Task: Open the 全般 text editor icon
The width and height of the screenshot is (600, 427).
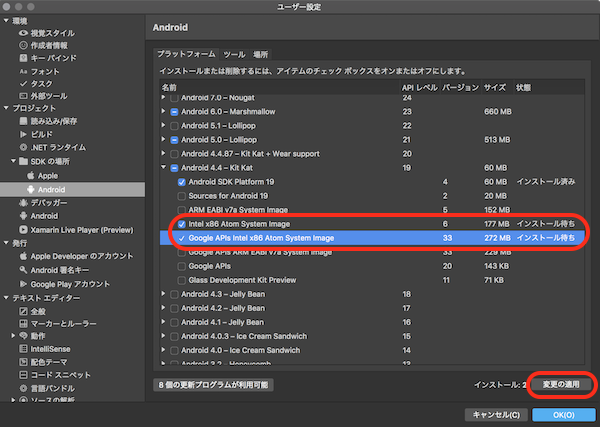Action: 23,311
